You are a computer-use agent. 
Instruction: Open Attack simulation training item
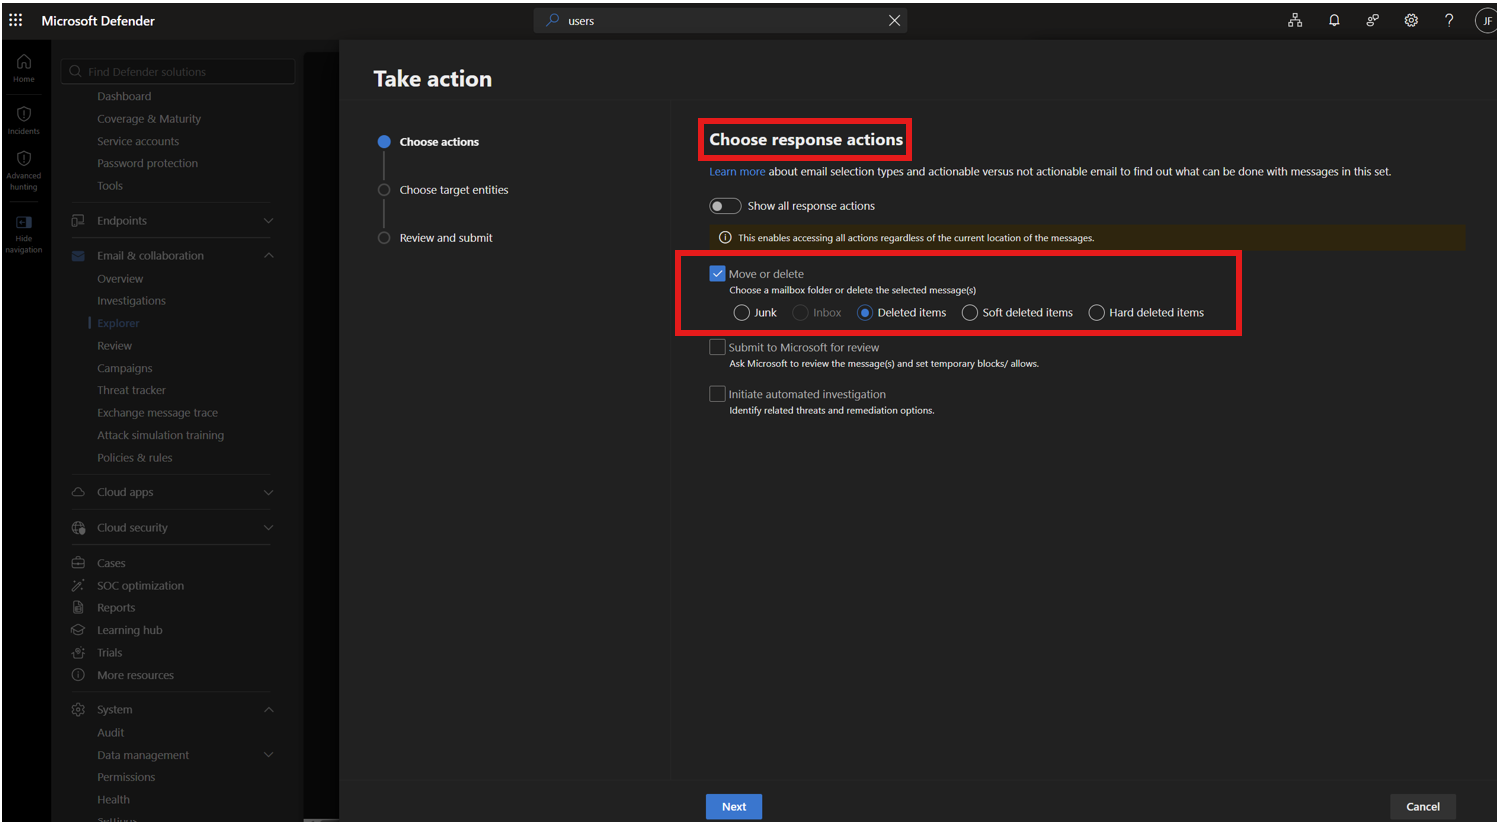160,435
